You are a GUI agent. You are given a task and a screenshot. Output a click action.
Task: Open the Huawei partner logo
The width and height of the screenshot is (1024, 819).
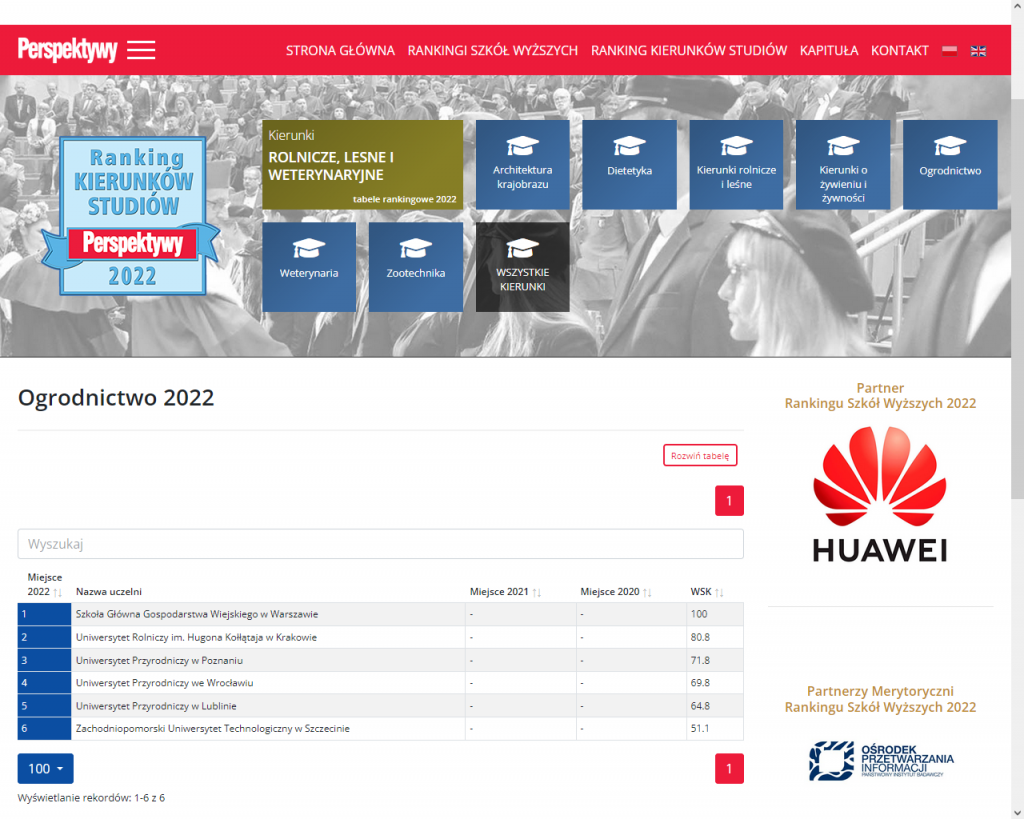(880, 494)
